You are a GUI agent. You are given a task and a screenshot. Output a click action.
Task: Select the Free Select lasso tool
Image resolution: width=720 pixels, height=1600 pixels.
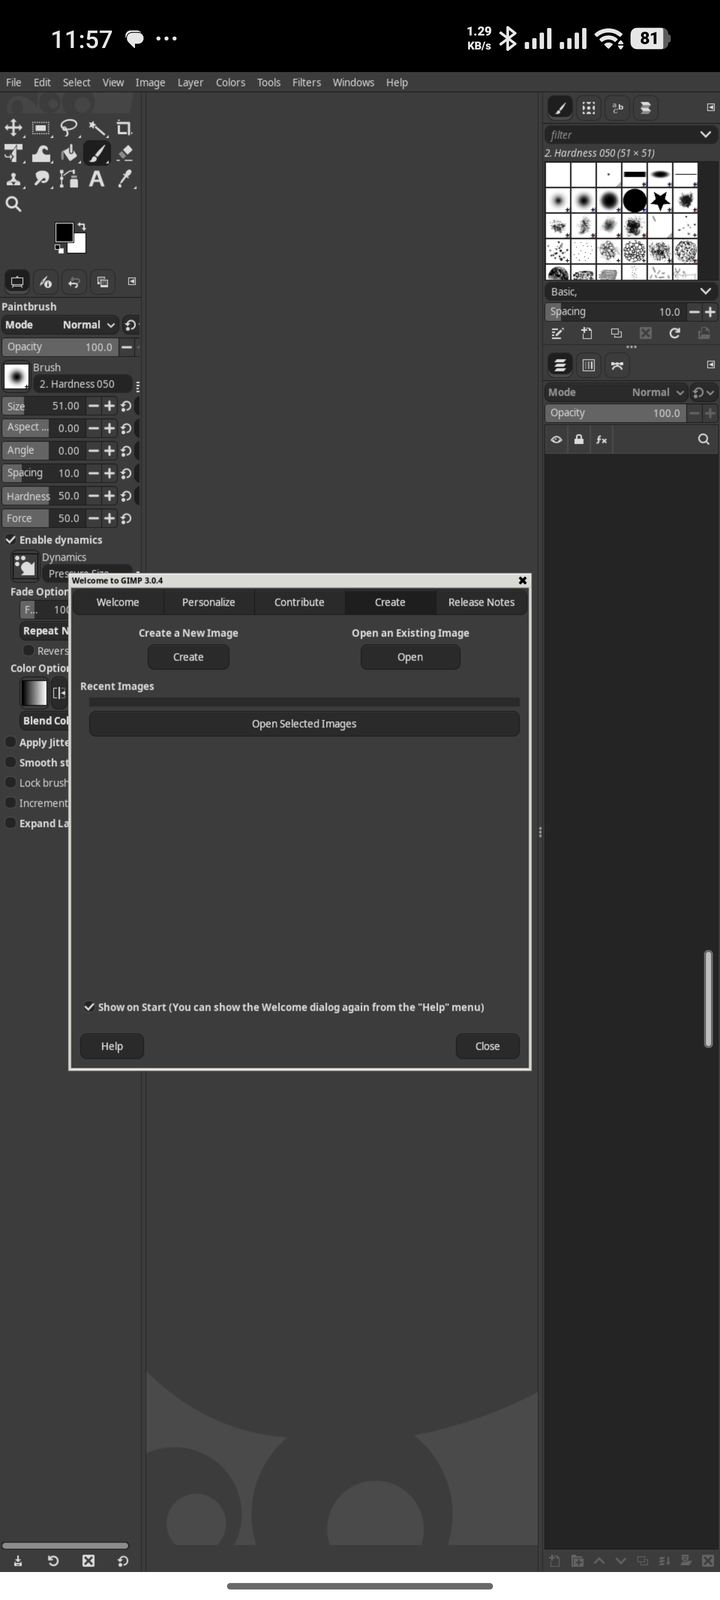(69, 128)
